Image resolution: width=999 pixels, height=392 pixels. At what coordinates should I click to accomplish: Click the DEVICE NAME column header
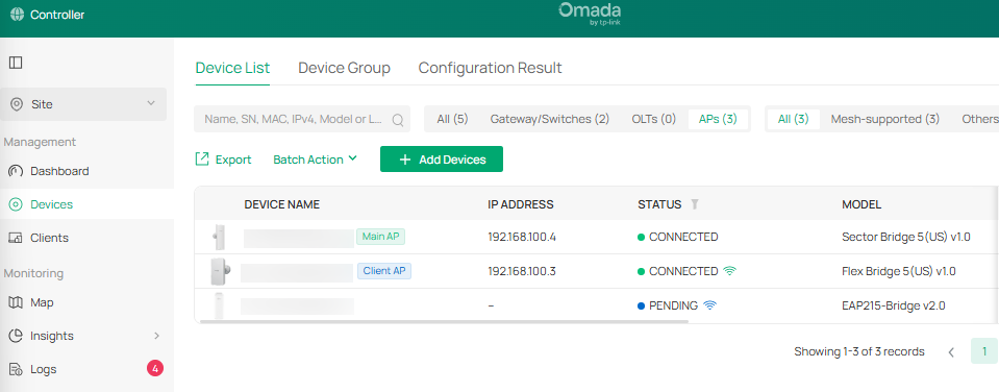coord(282,205)
